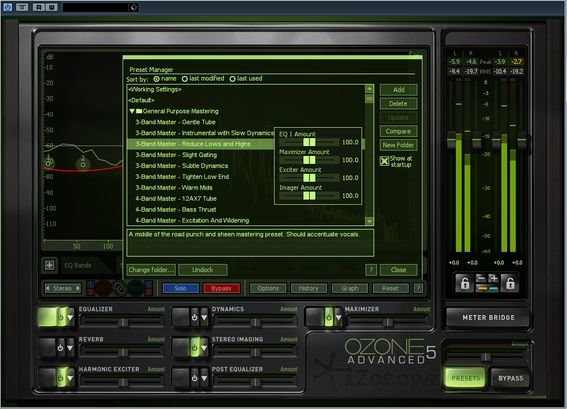This screenshot has width=567, height=409.
Task: Toggle the Post Equalizer power button
Action: pyautogui.click(x=195, y=378)
